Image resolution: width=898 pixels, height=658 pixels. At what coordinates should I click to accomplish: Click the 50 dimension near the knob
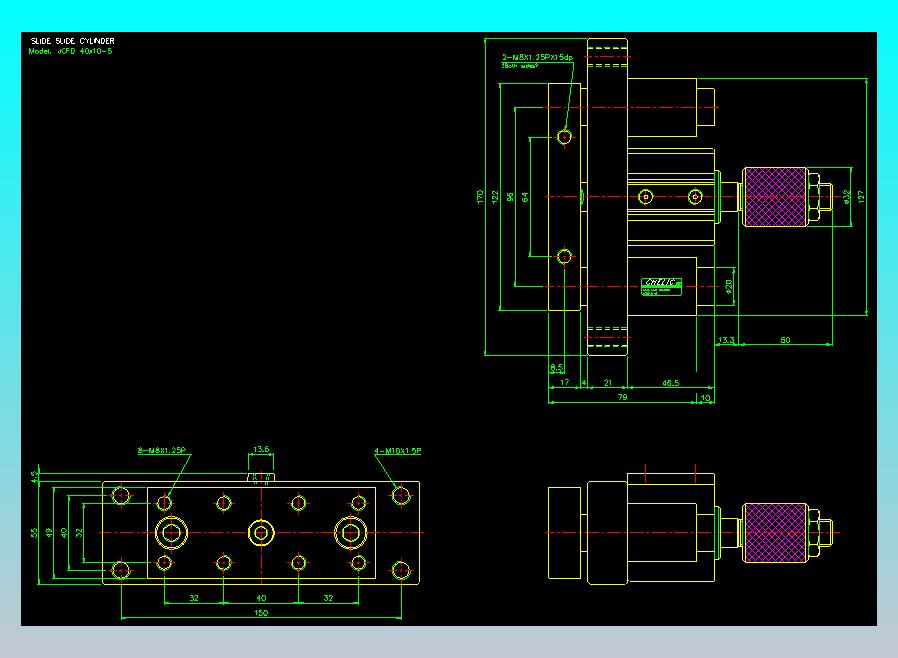[x=785, y=340]
